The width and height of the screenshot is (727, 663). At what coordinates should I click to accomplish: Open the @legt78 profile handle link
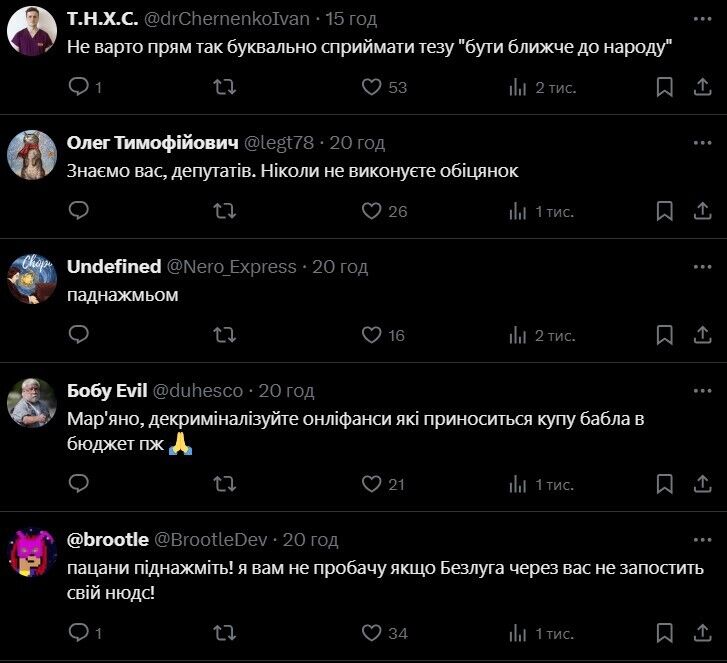278,143
